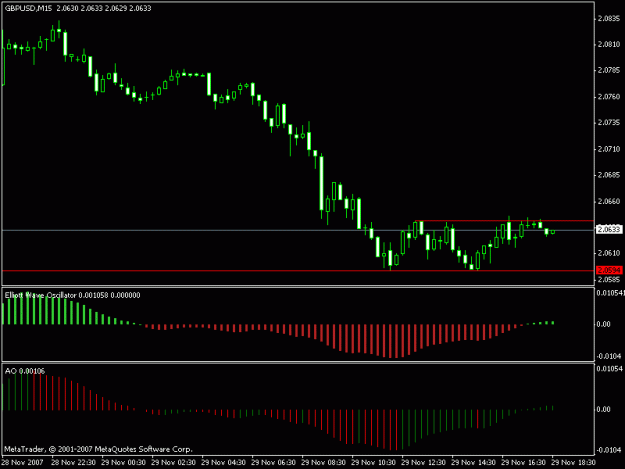Select the upper red resistance line

pyautogui.click(x=504, y=220)
